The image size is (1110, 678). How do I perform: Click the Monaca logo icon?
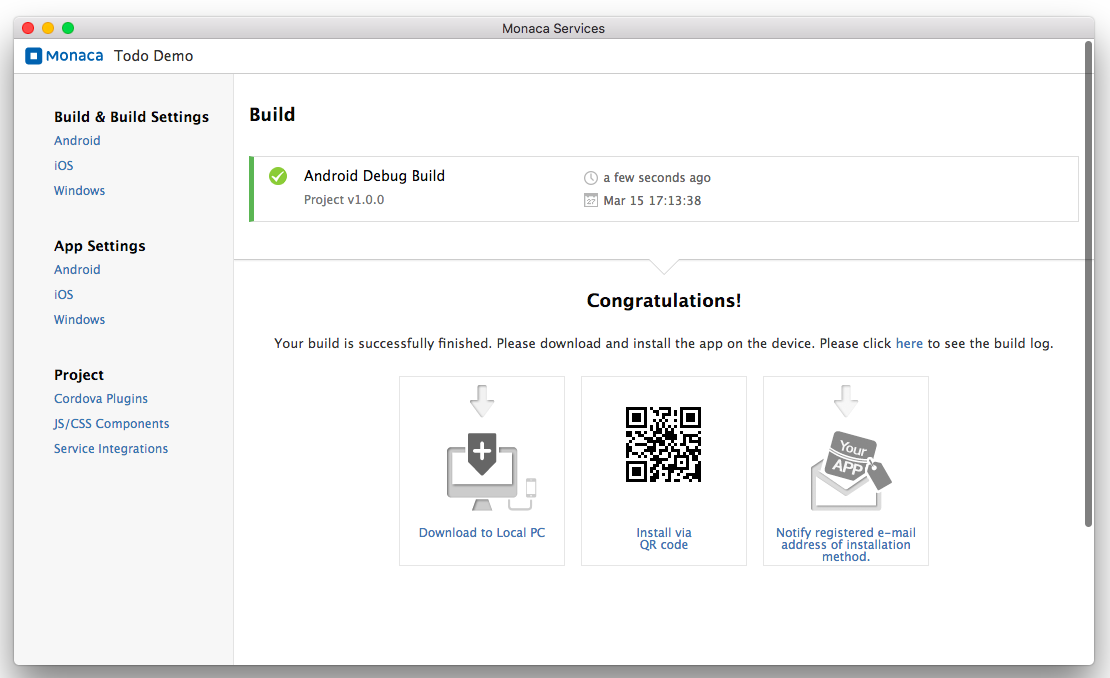pyautogui.click(x=34, y=56)
